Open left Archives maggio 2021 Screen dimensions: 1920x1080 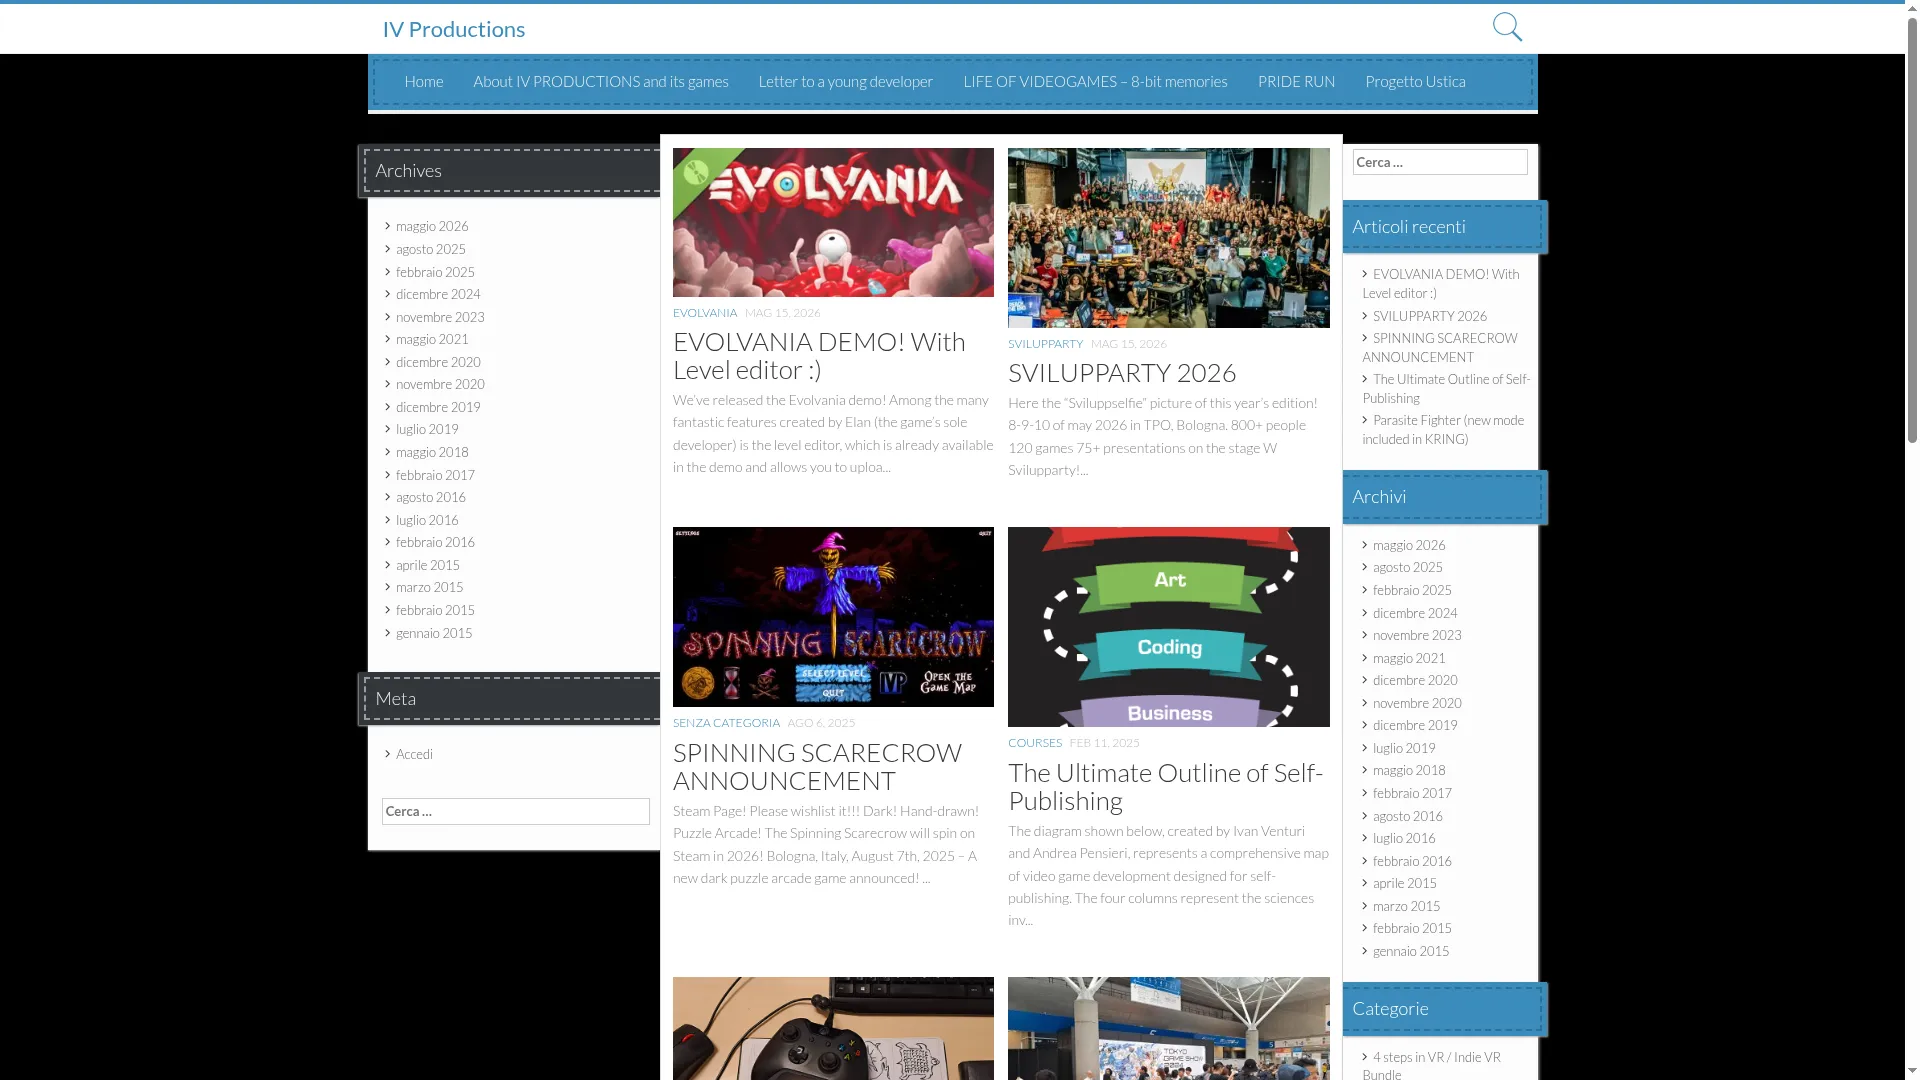(432, 339)
